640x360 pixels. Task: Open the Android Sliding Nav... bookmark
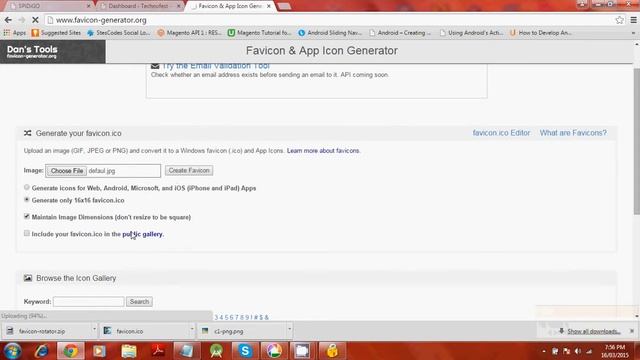330,33
